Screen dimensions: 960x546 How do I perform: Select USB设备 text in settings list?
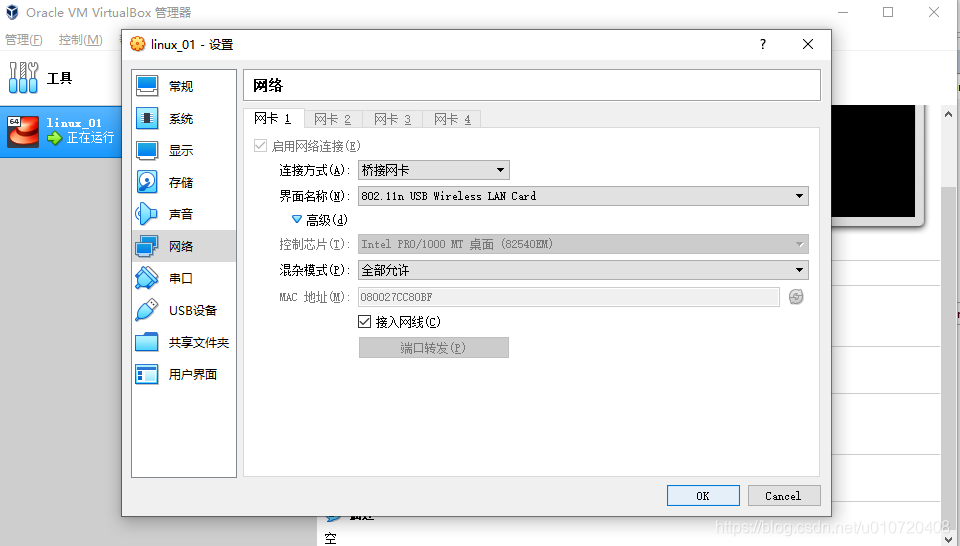click(x=193, y=310)
